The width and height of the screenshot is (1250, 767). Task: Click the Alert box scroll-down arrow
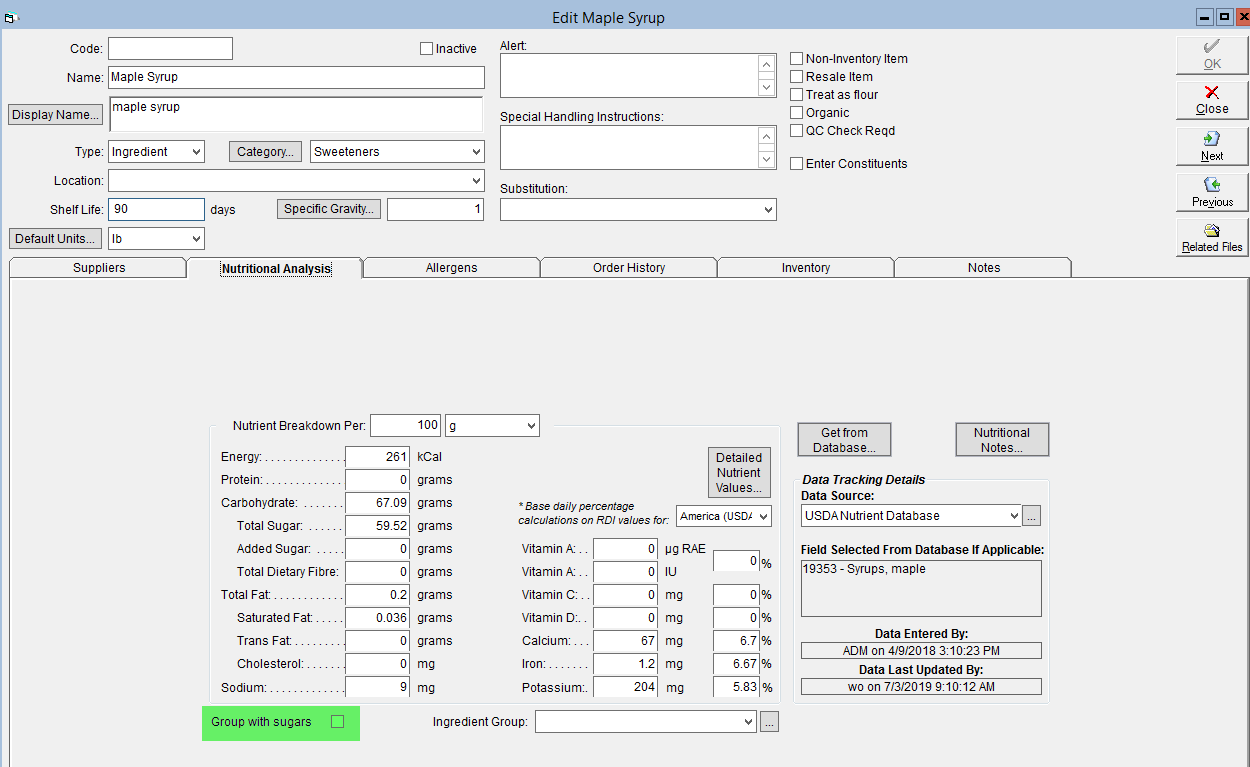pos(767,87)
